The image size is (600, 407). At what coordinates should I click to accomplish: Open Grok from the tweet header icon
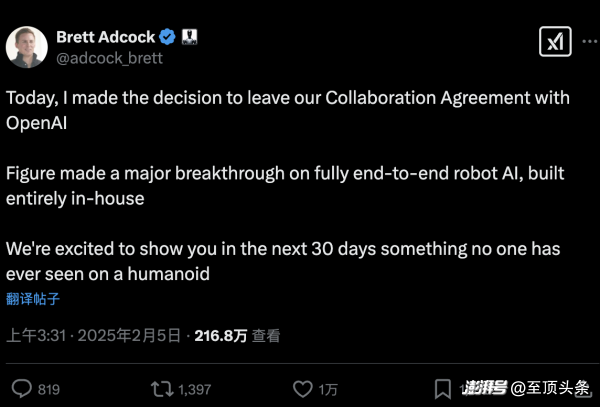point(553,42)
